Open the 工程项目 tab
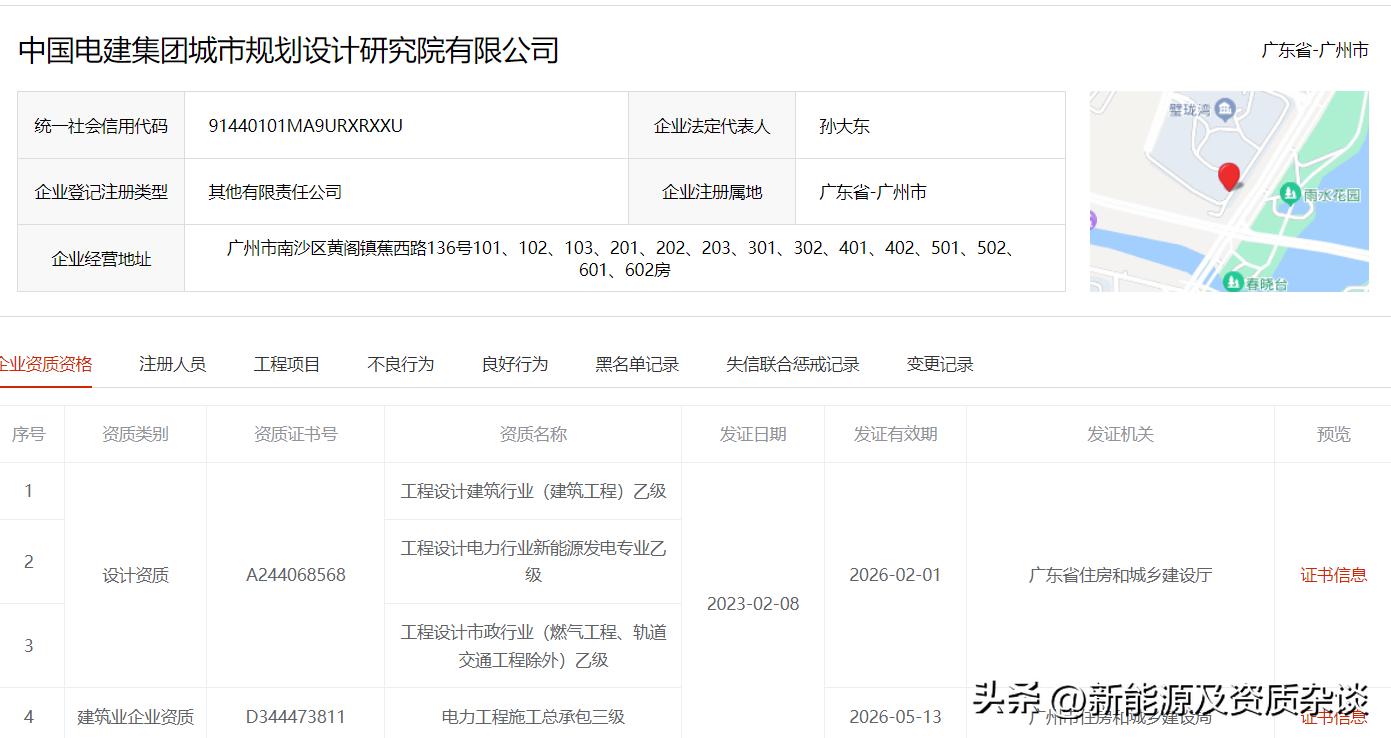The image size is (1391, 738). 286,364
